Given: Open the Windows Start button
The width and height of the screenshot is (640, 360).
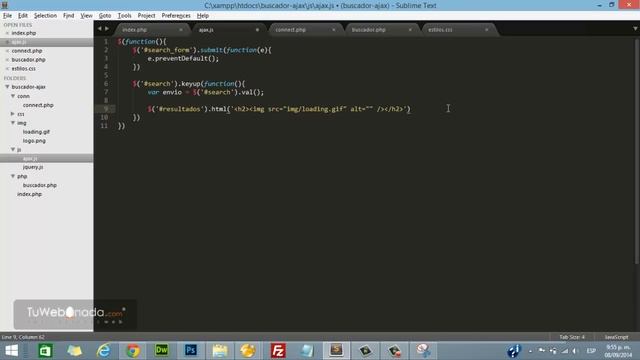Looking at the screenshot, I should [x=11, y=351].
